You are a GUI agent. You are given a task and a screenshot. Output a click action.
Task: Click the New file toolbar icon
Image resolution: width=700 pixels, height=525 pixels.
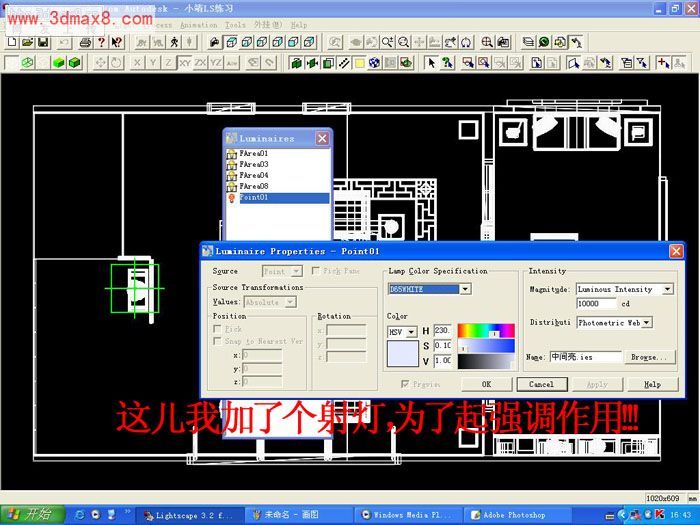[12, 42]
